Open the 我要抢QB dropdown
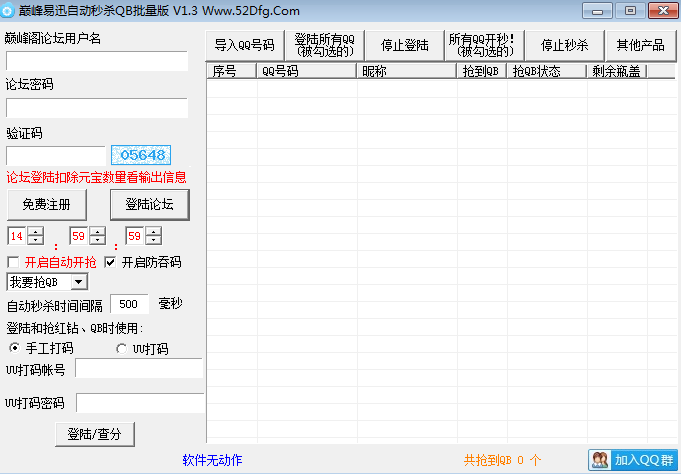The height and width of the screenshot is (474, 681). coord(79,282)
